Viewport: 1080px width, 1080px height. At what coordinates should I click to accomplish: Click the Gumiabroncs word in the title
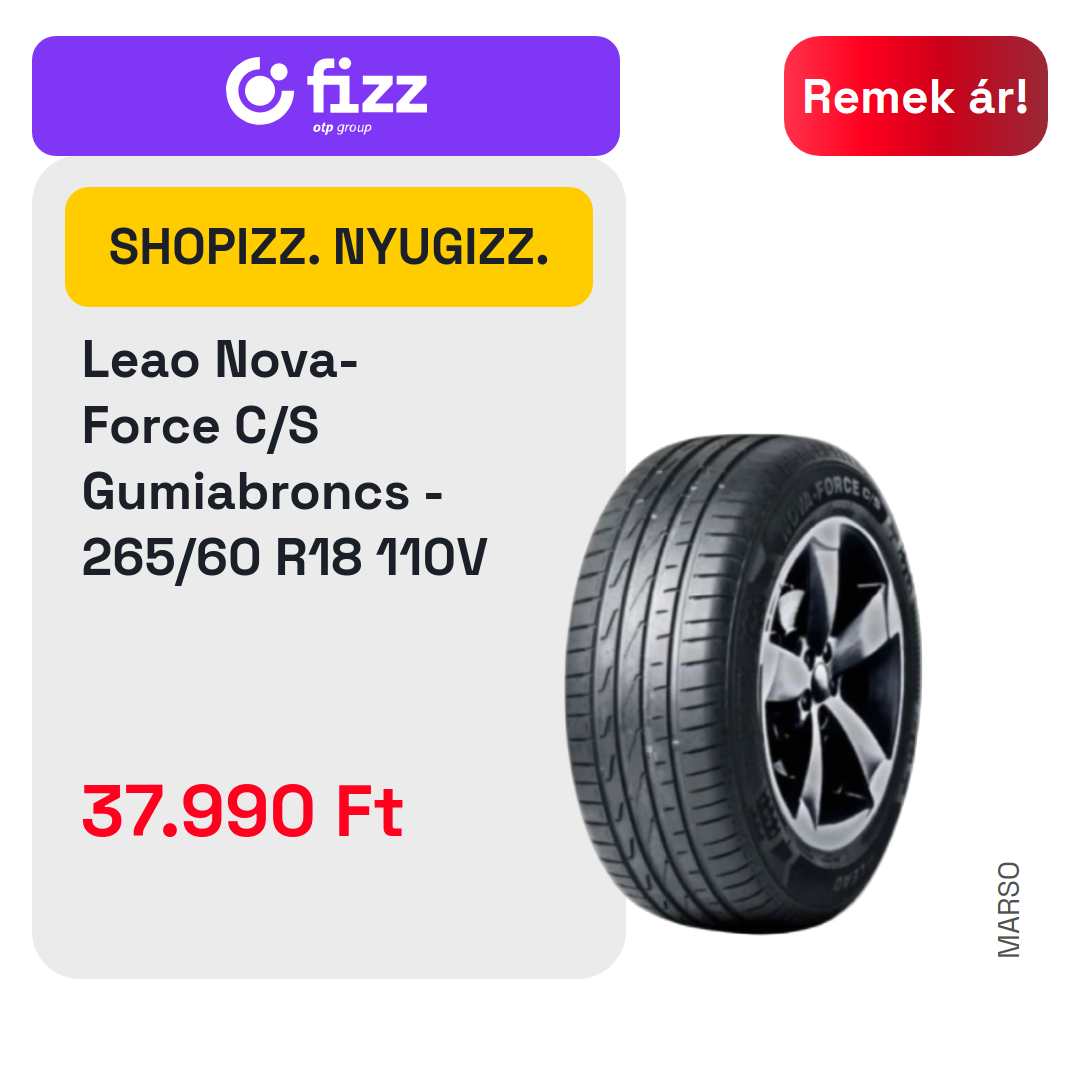pos(246,492)
